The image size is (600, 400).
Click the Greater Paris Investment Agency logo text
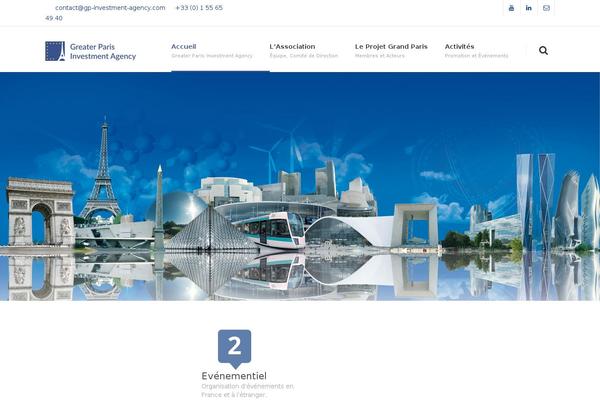(x=103, y=51)
